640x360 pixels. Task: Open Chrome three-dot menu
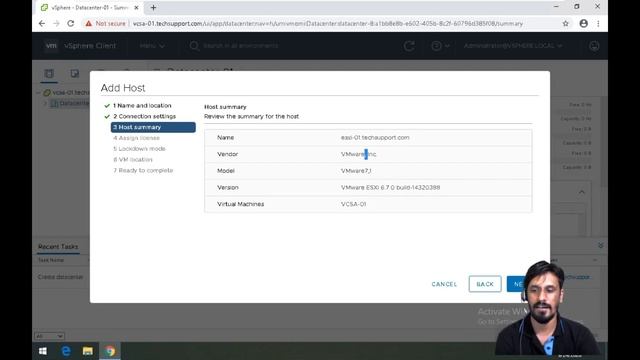click(598, 24)
